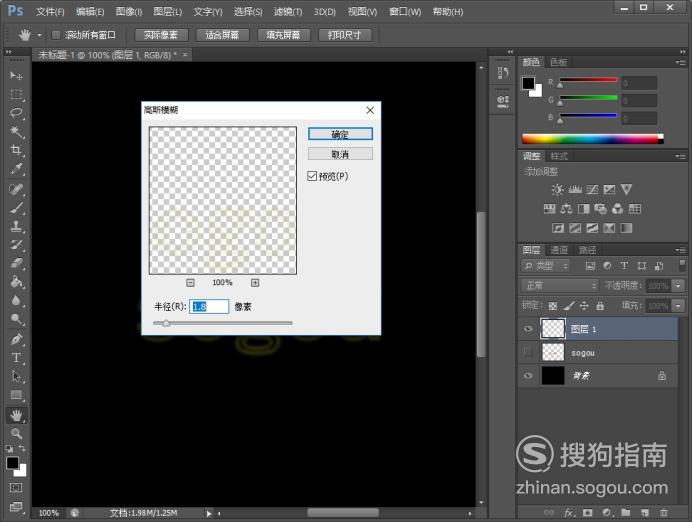Select the Zoom tool in toolbox
The width and height of the screenshot is (692, 522).
click(x=16, y=433)
